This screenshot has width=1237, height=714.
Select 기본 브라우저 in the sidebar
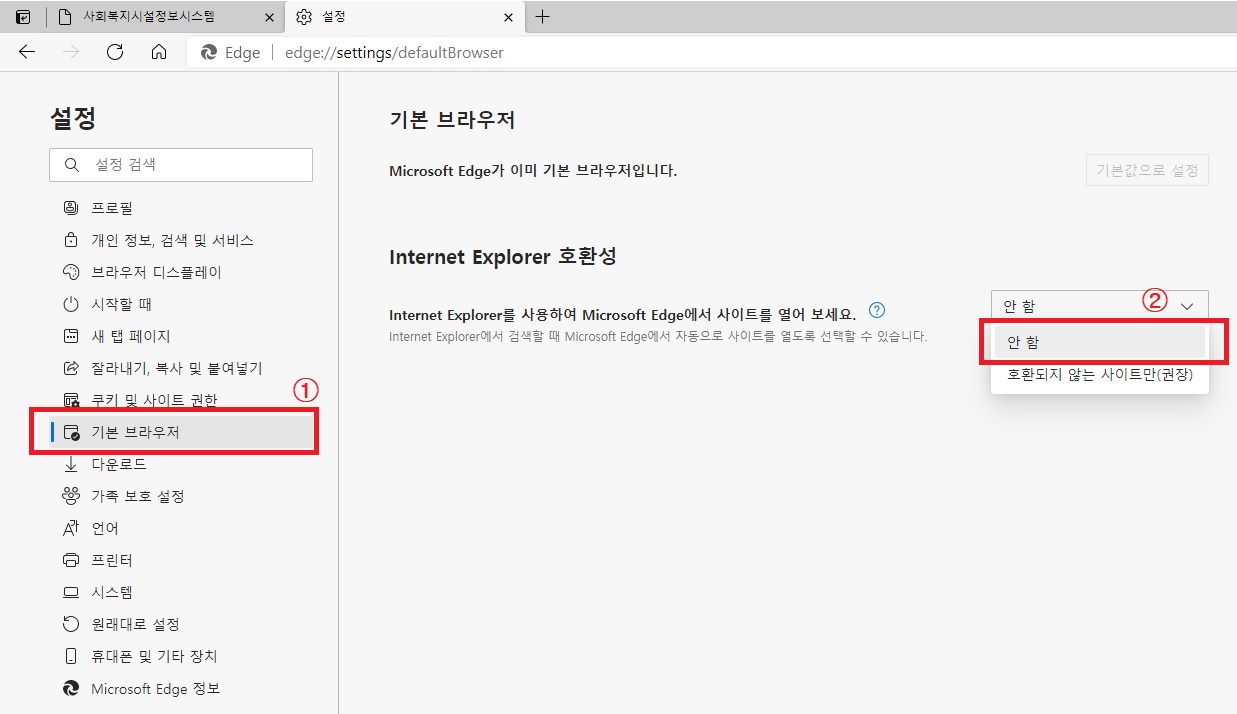(x=181, y=432)
